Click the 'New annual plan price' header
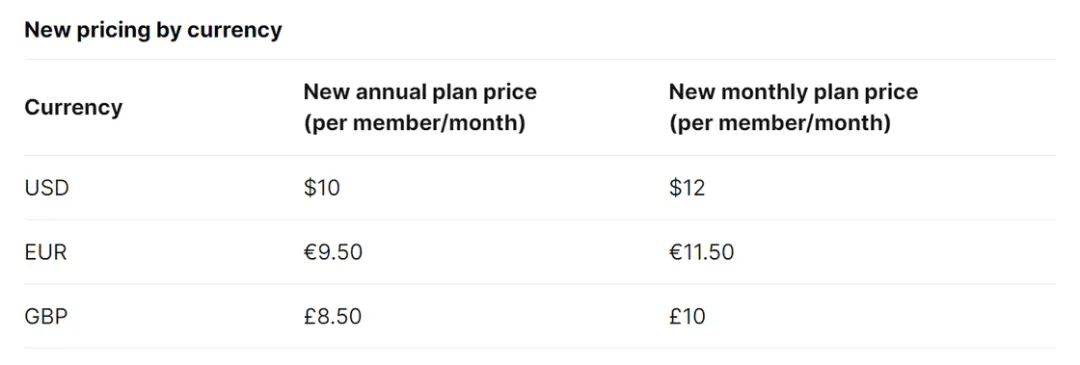This screenshot has height=365, width=1080. point(420,92)
